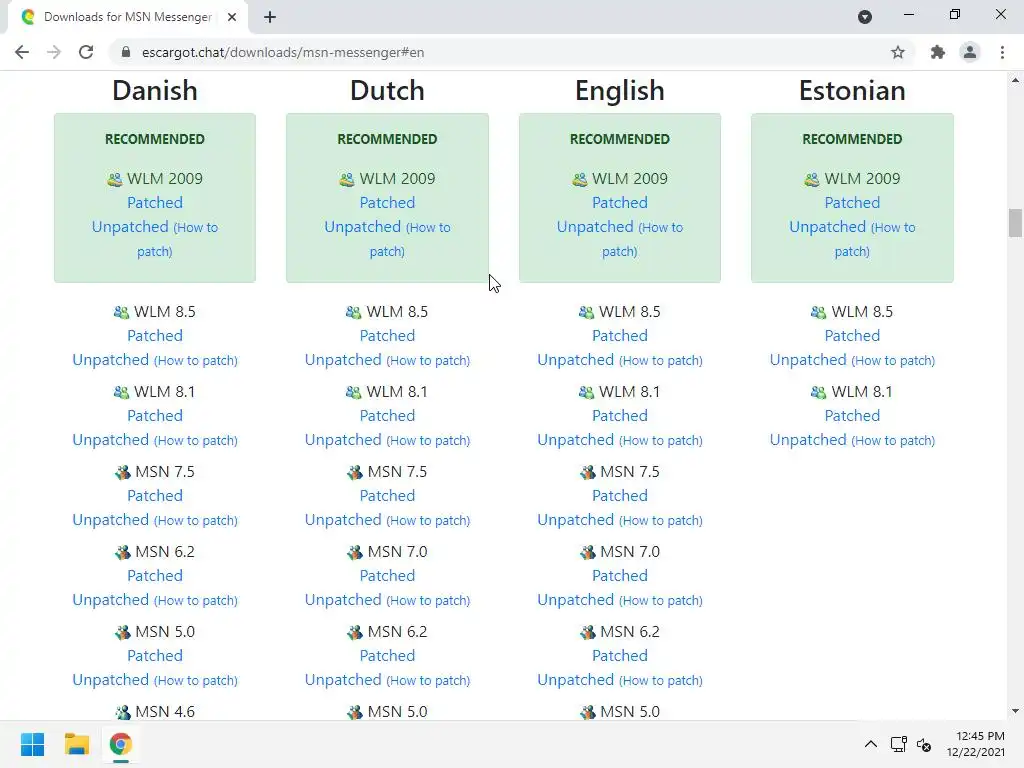Click the muted volume tray icon
The image size is (1024, 768).
tap(924, 744)
